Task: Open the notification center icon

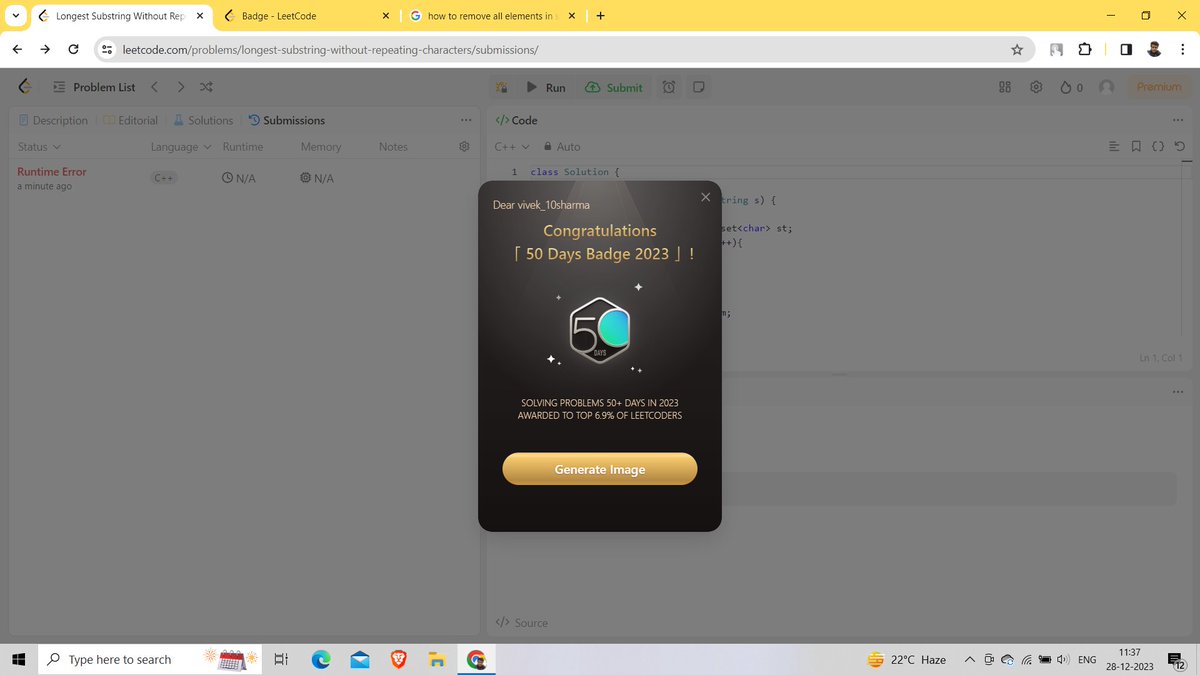Action: [1177, 660]
